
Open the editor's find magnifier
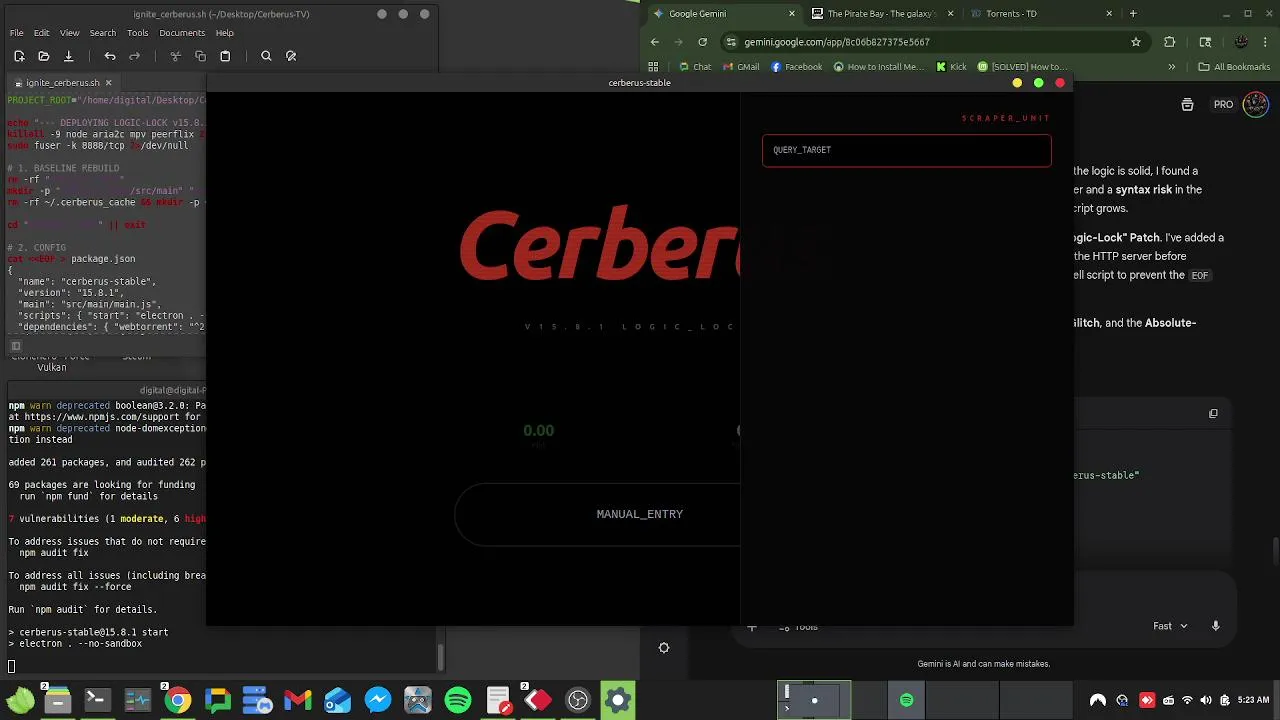coord(266,56)
